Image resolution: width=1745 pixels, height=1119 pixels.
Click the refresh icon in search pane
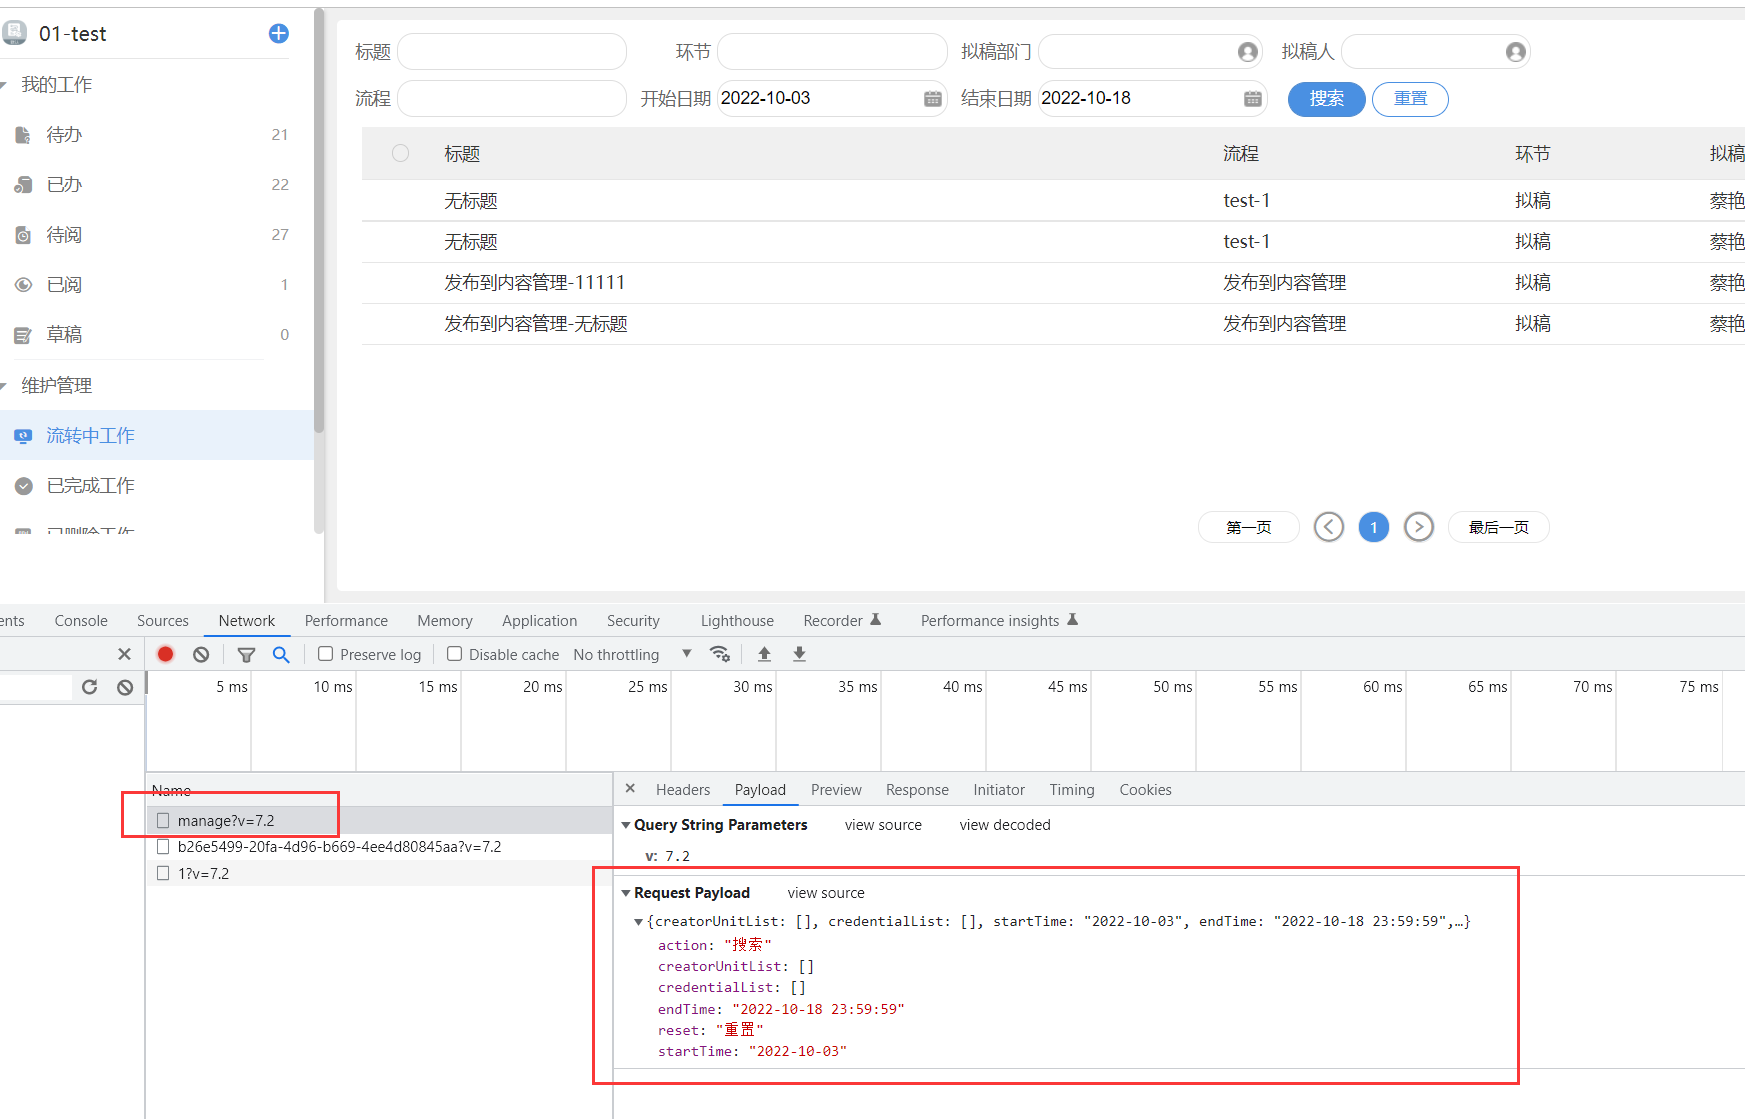point(90,687)
